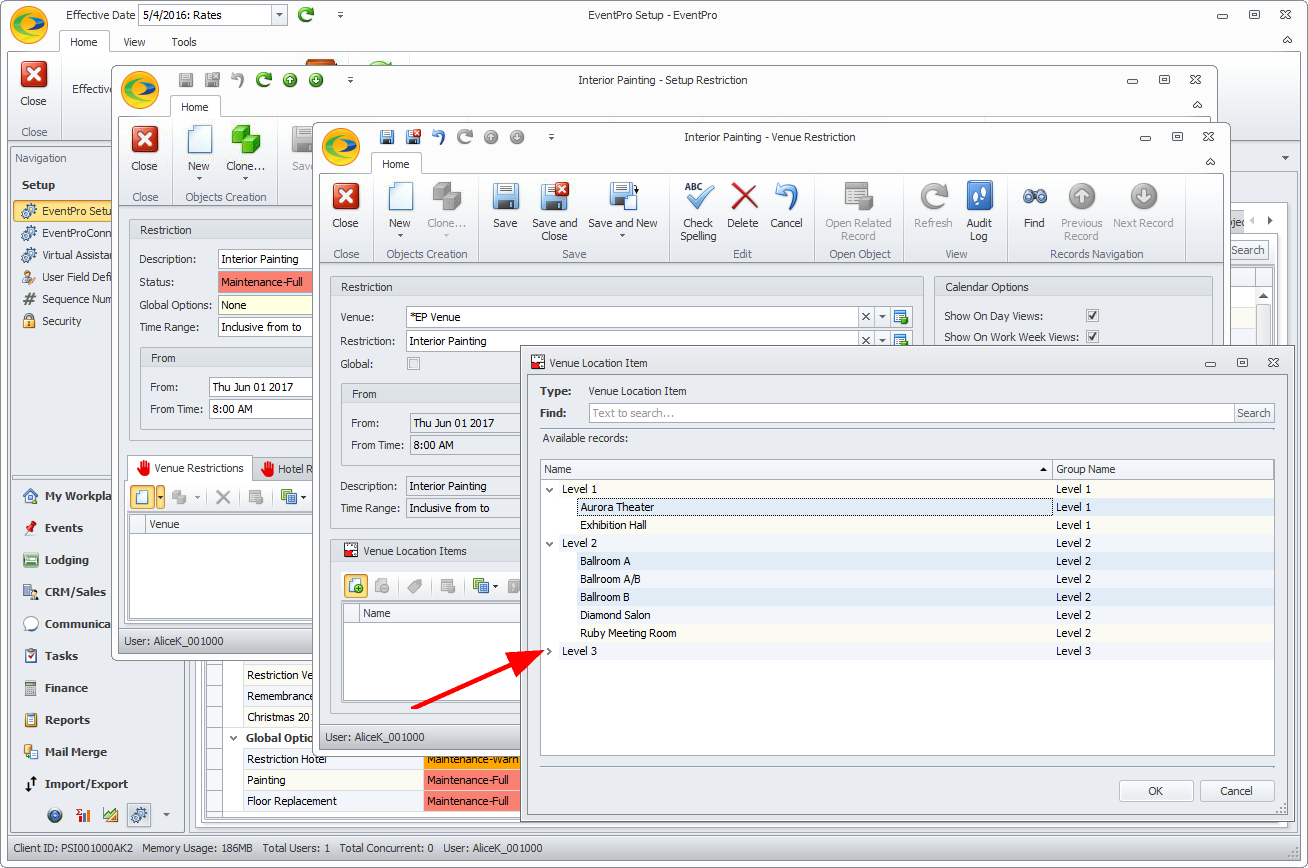
Task: Select the Venue Restrictions tab
Action: coord(189,468)
